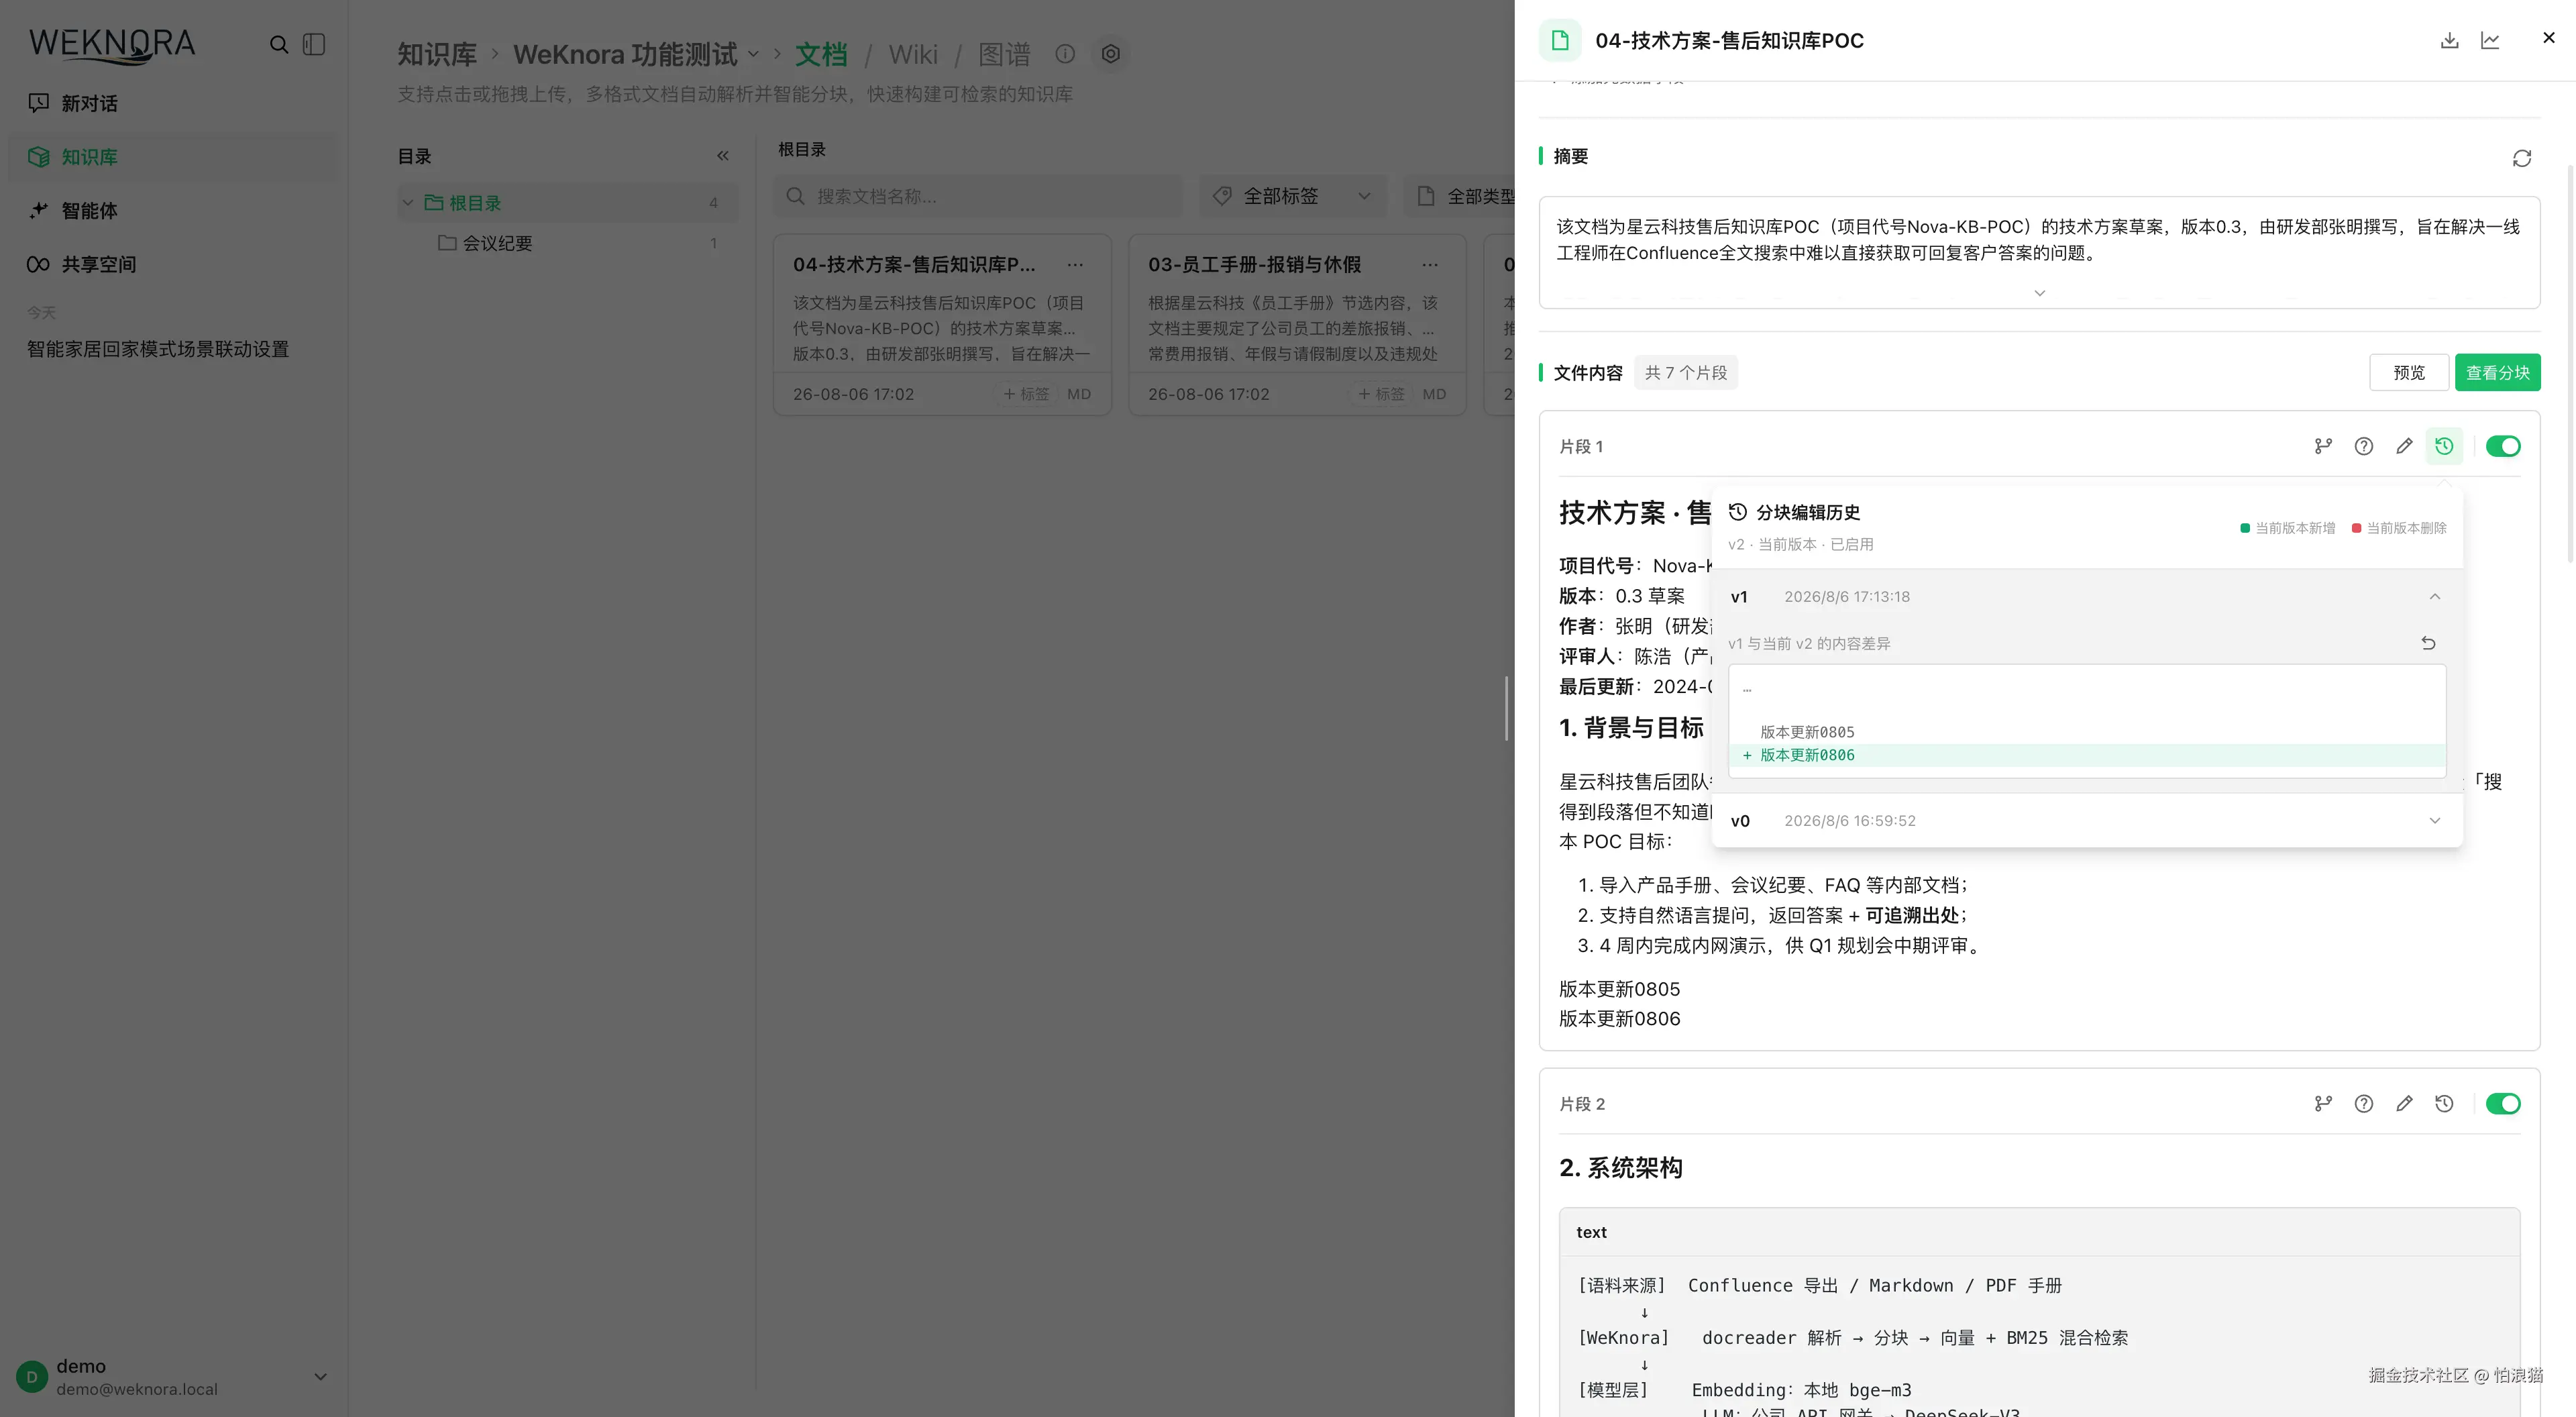Click the question icon on 片段 2
The height and width of the screenshot is (1417, 2576).
[2363, 1103]
